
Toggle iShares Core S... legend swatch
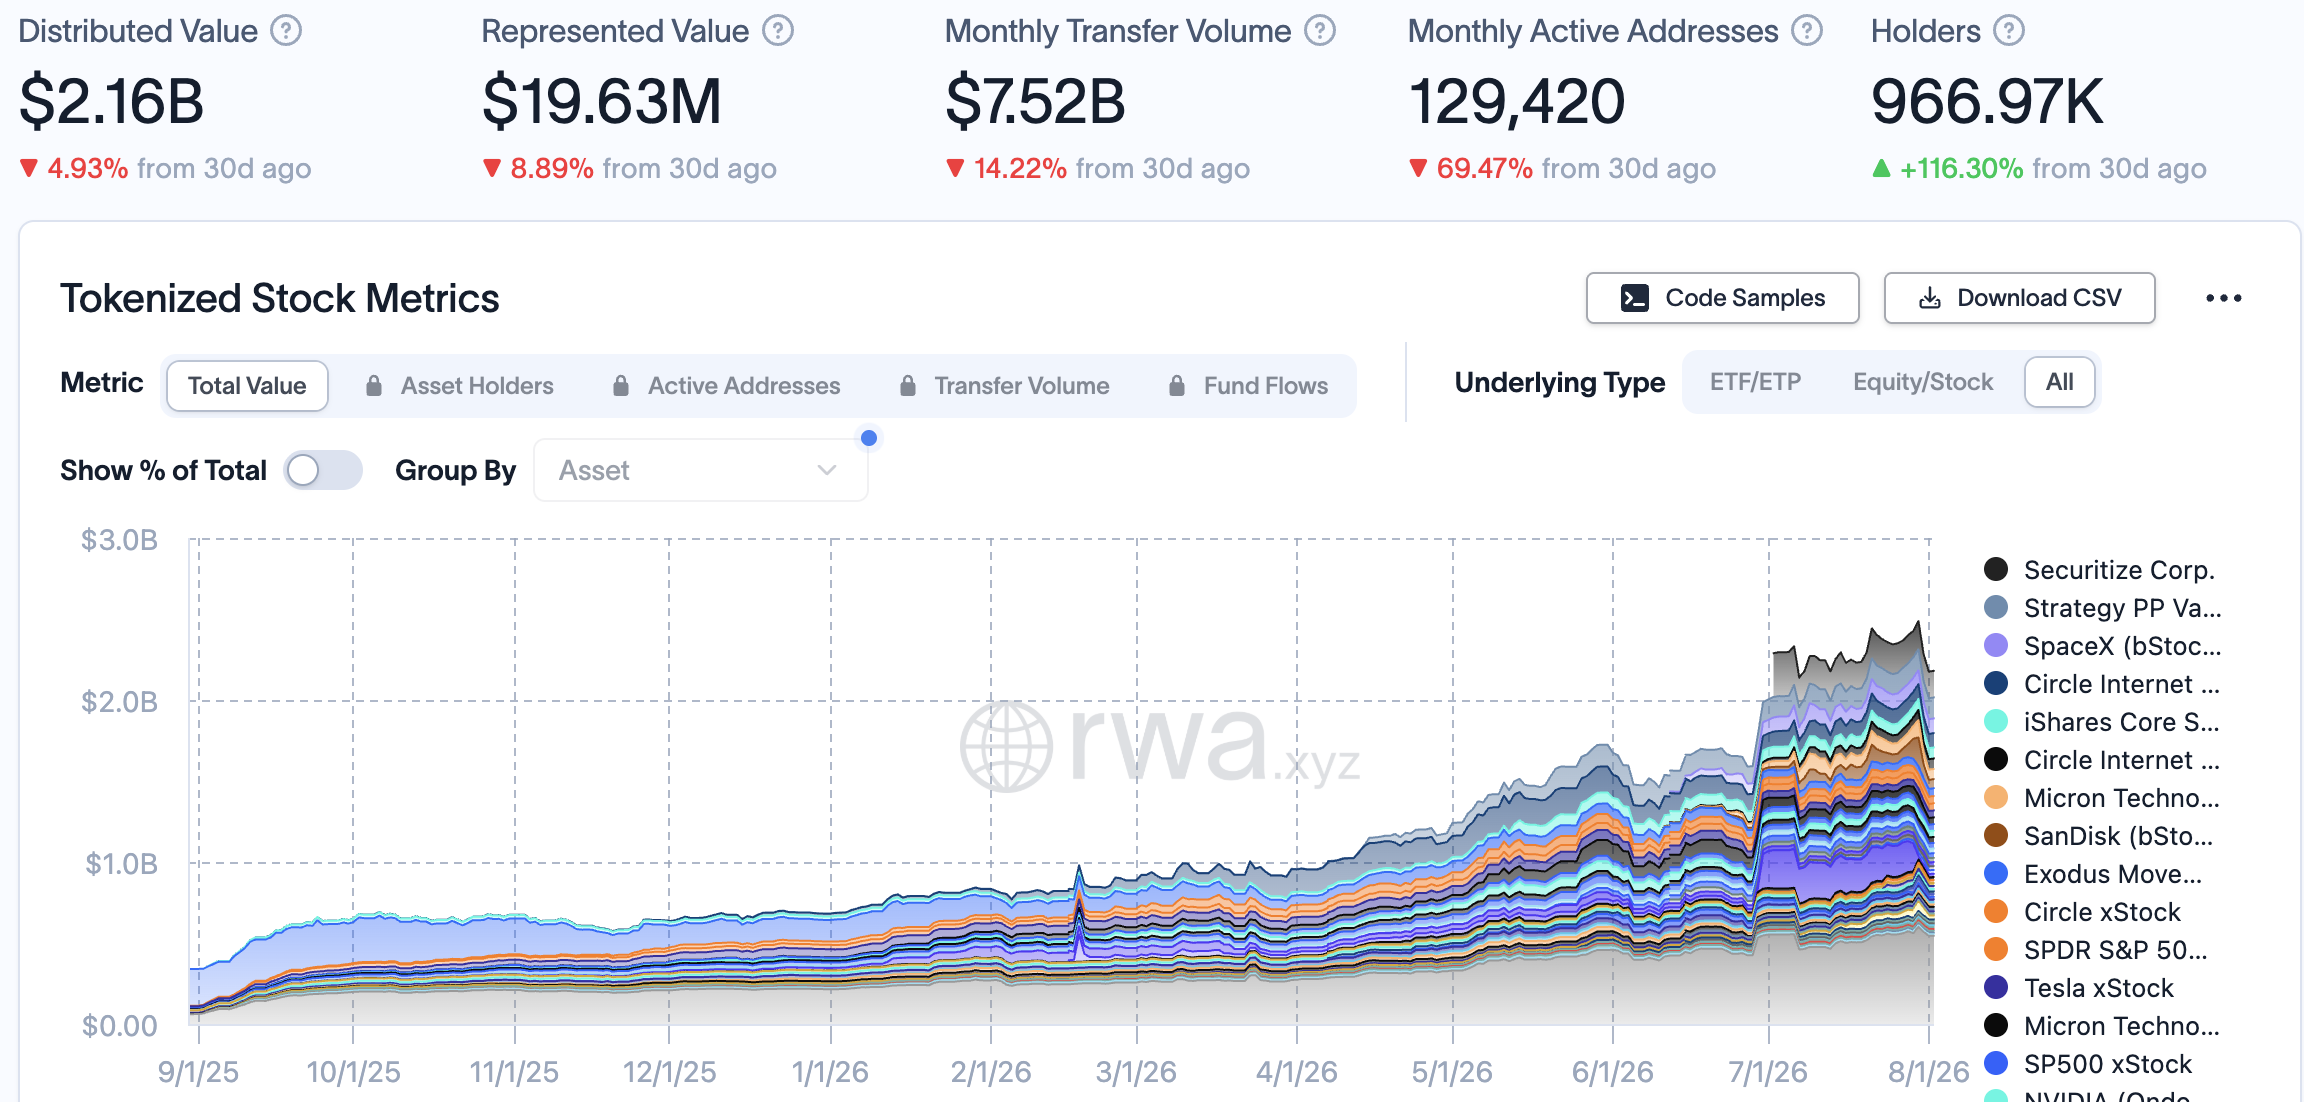[x=1996, y=721]
